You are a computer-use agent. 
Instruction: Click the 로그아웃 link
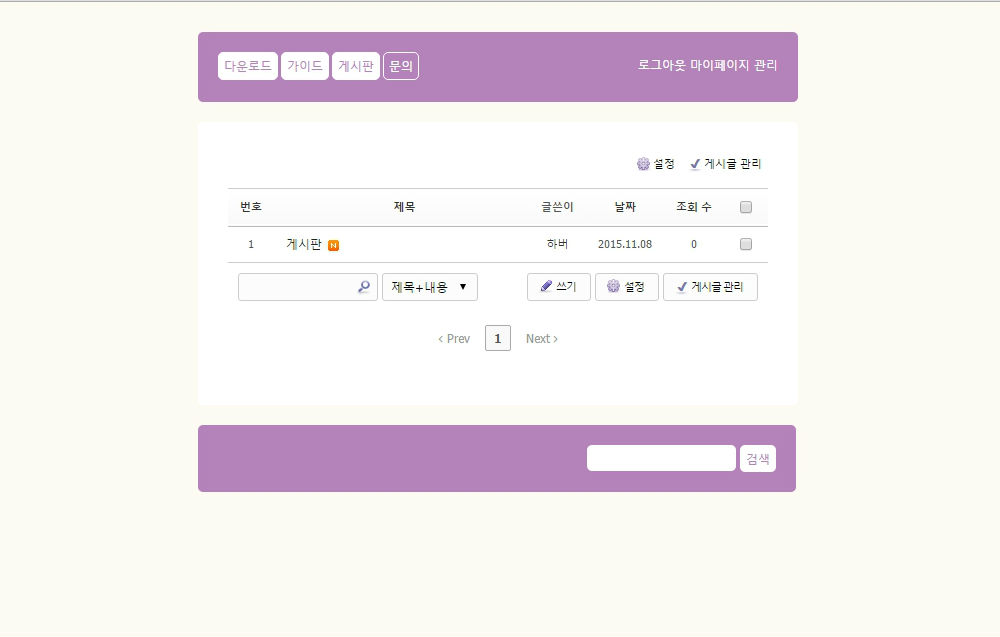coord(662,65)
